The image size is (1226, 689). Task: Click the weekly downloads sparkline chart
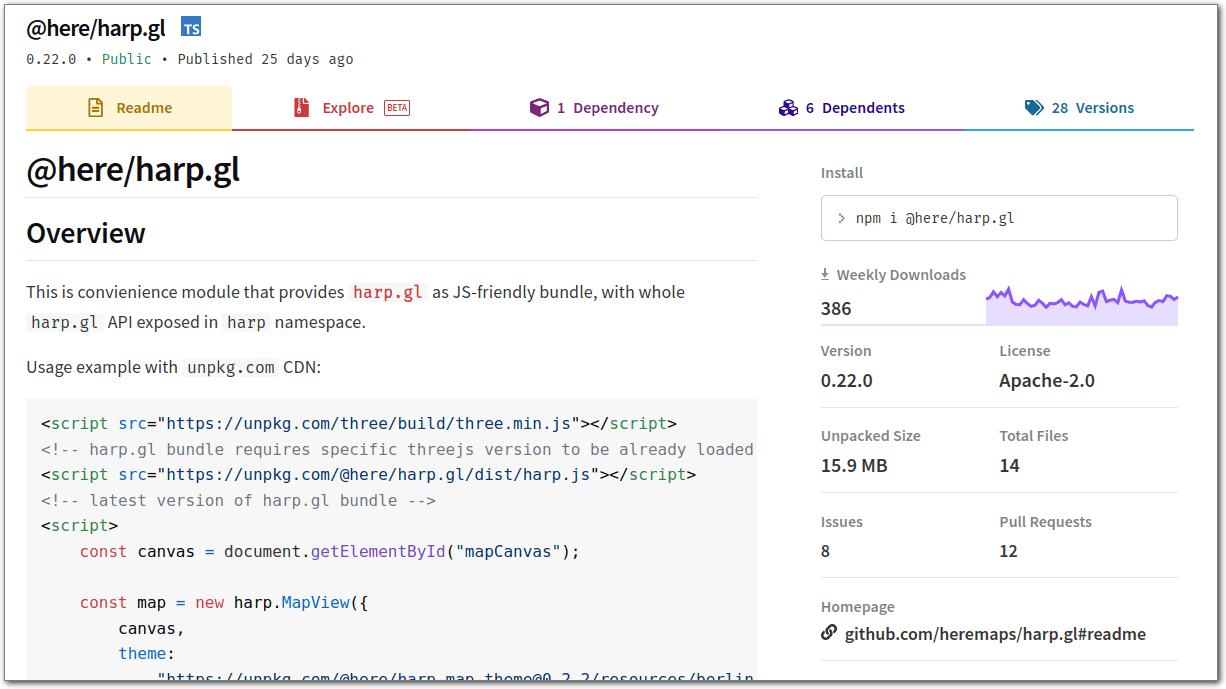tap(1082, 306)
